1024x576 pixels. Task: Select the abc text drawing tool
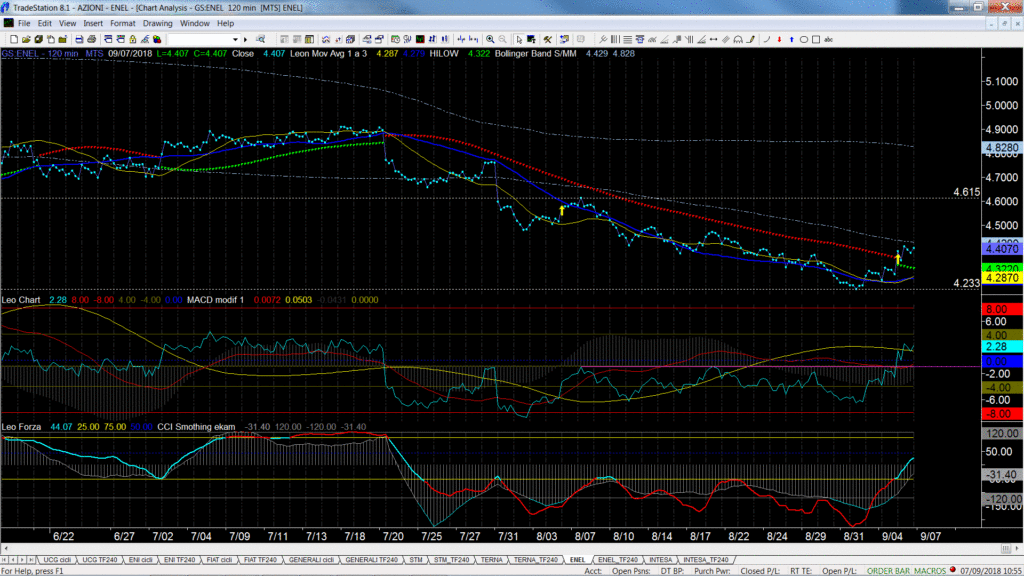tap(829, 39)
